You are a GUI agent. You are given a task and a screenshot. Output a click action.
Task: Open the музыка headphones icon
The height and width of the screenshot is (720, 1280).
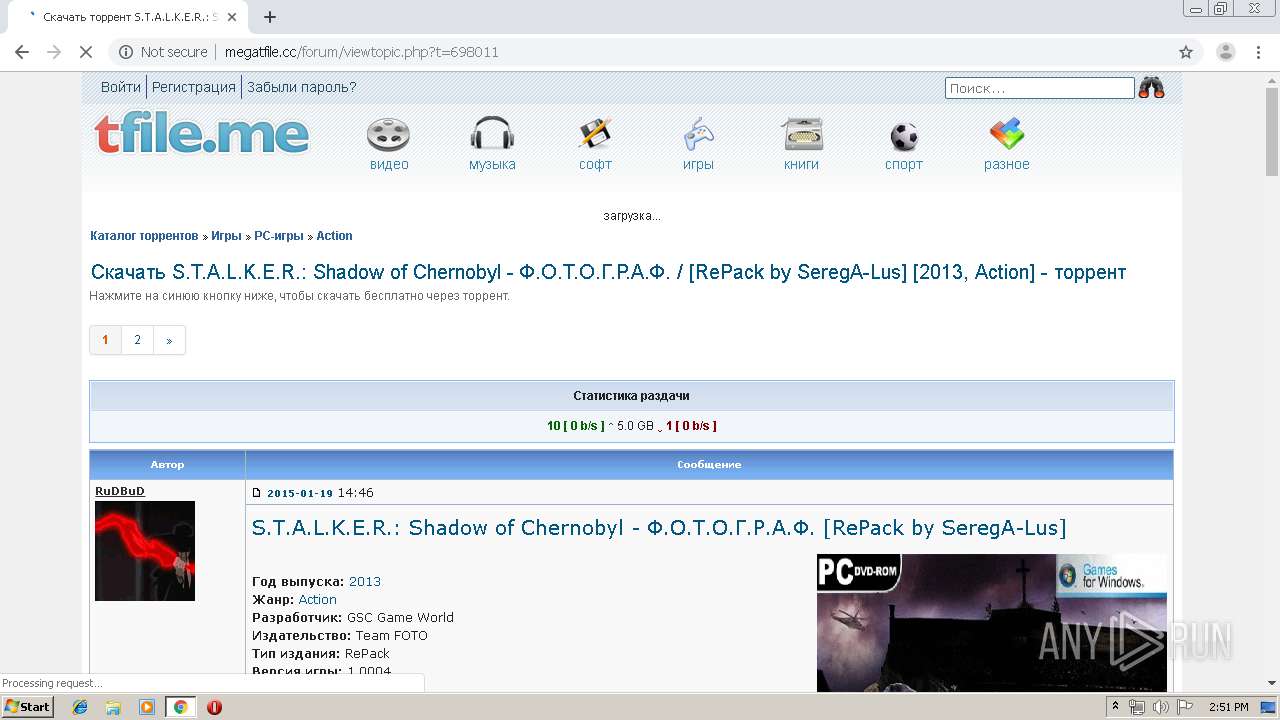point(492,135)
